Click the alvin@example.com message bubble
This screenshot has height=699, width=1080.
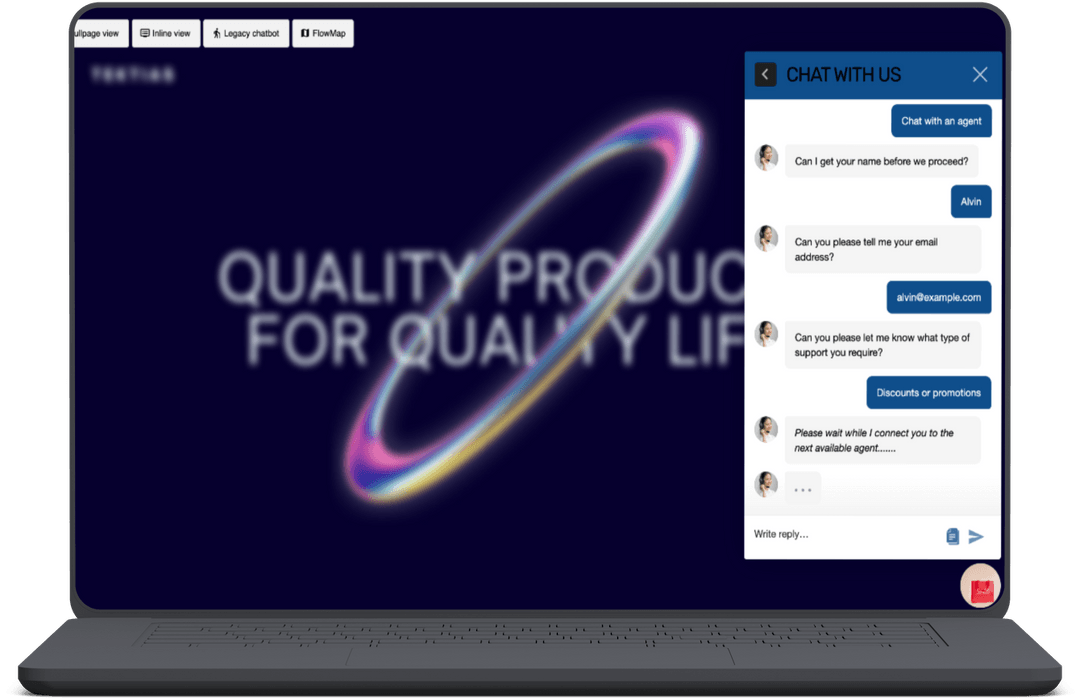(x=938, y=297)
